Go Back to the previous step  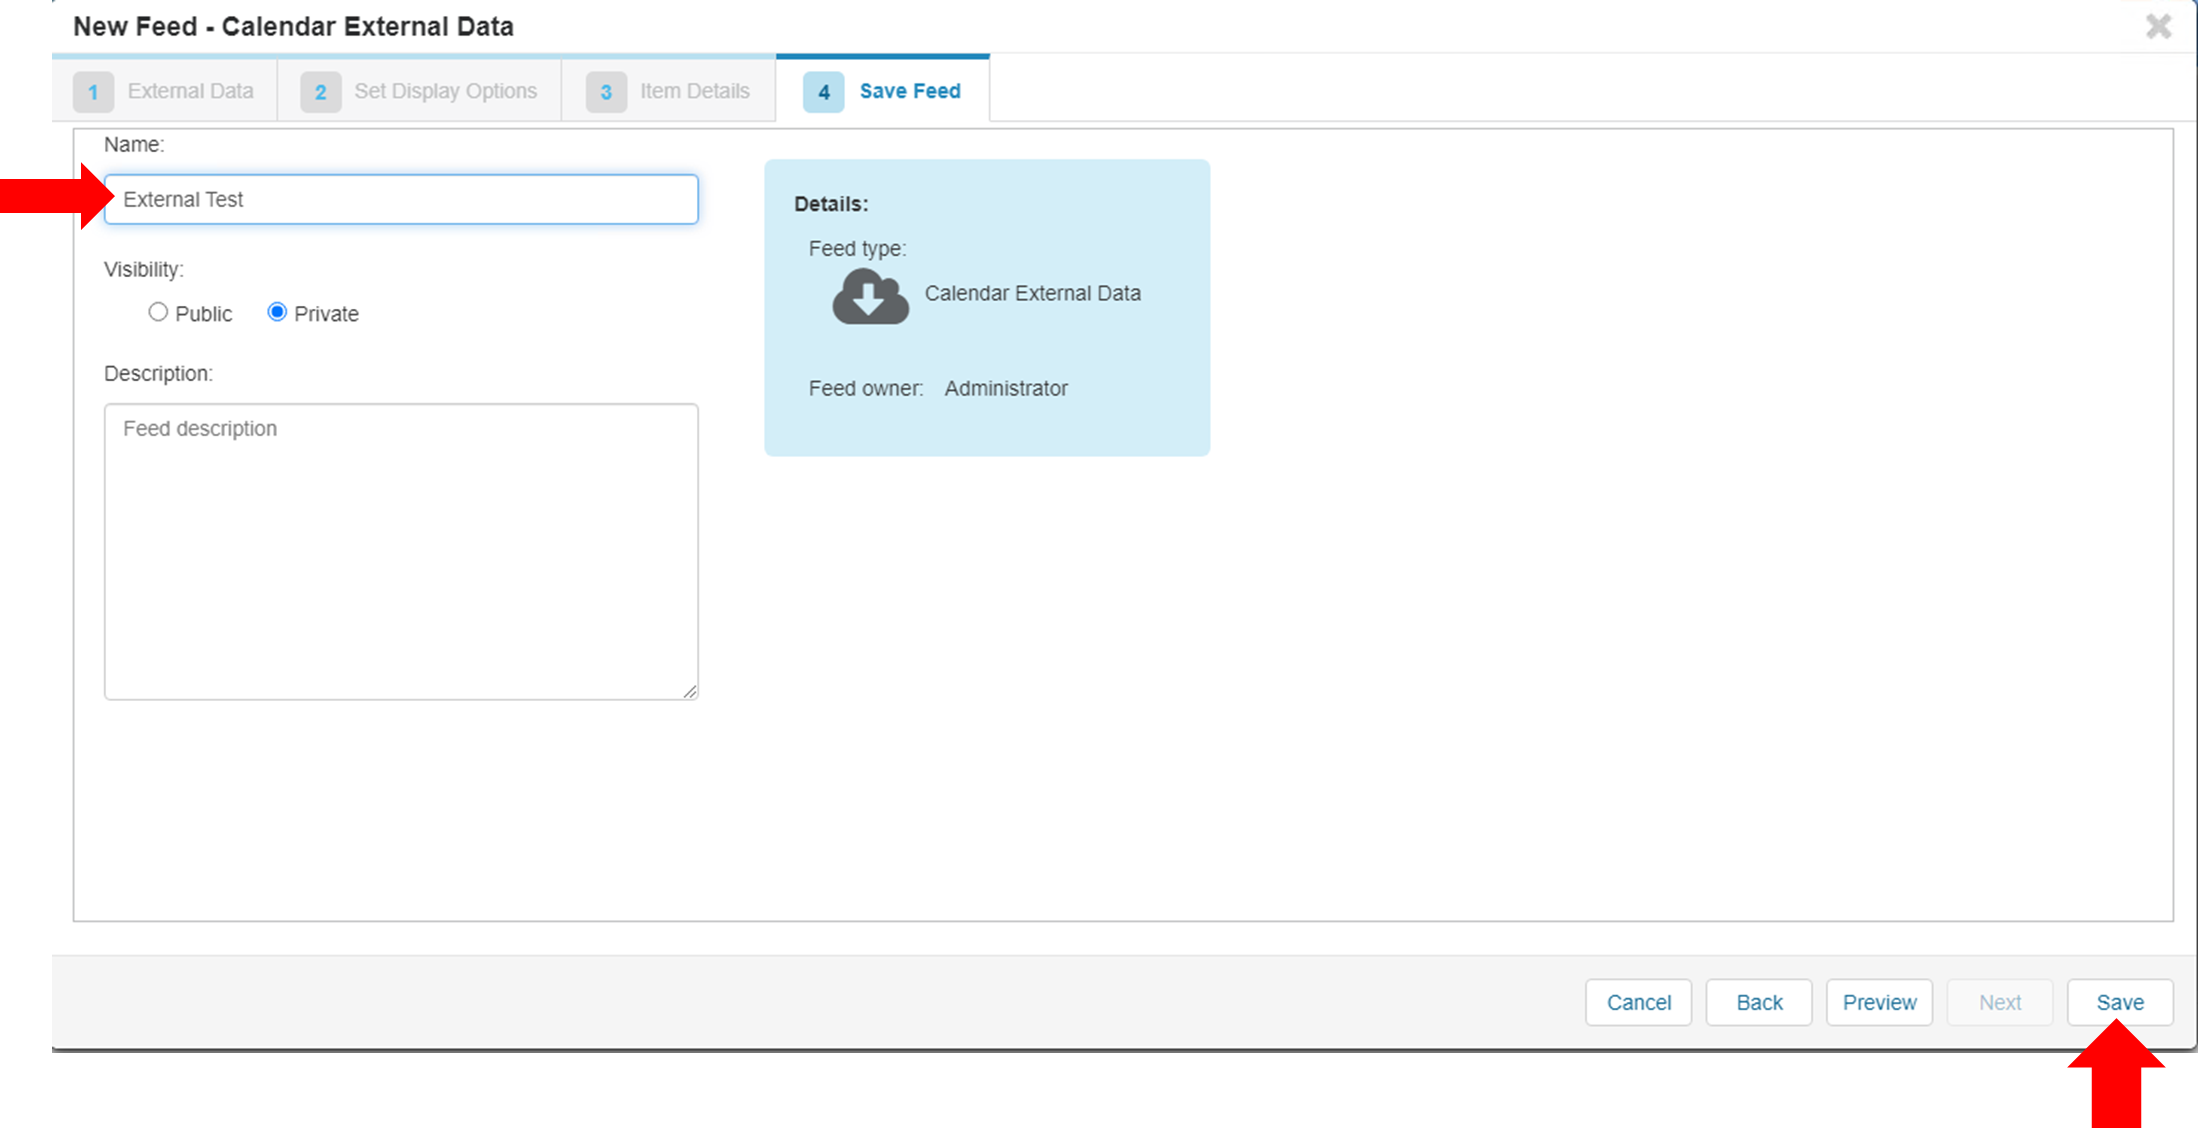coord(1759,1002)
